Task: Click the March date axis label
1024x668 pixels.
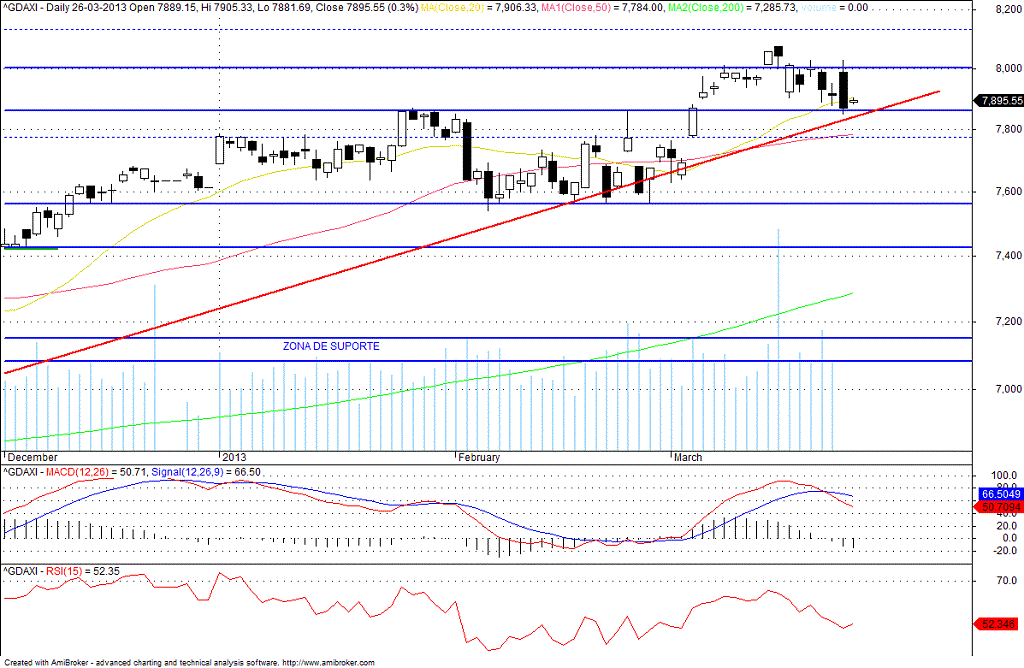Action: 688,457
